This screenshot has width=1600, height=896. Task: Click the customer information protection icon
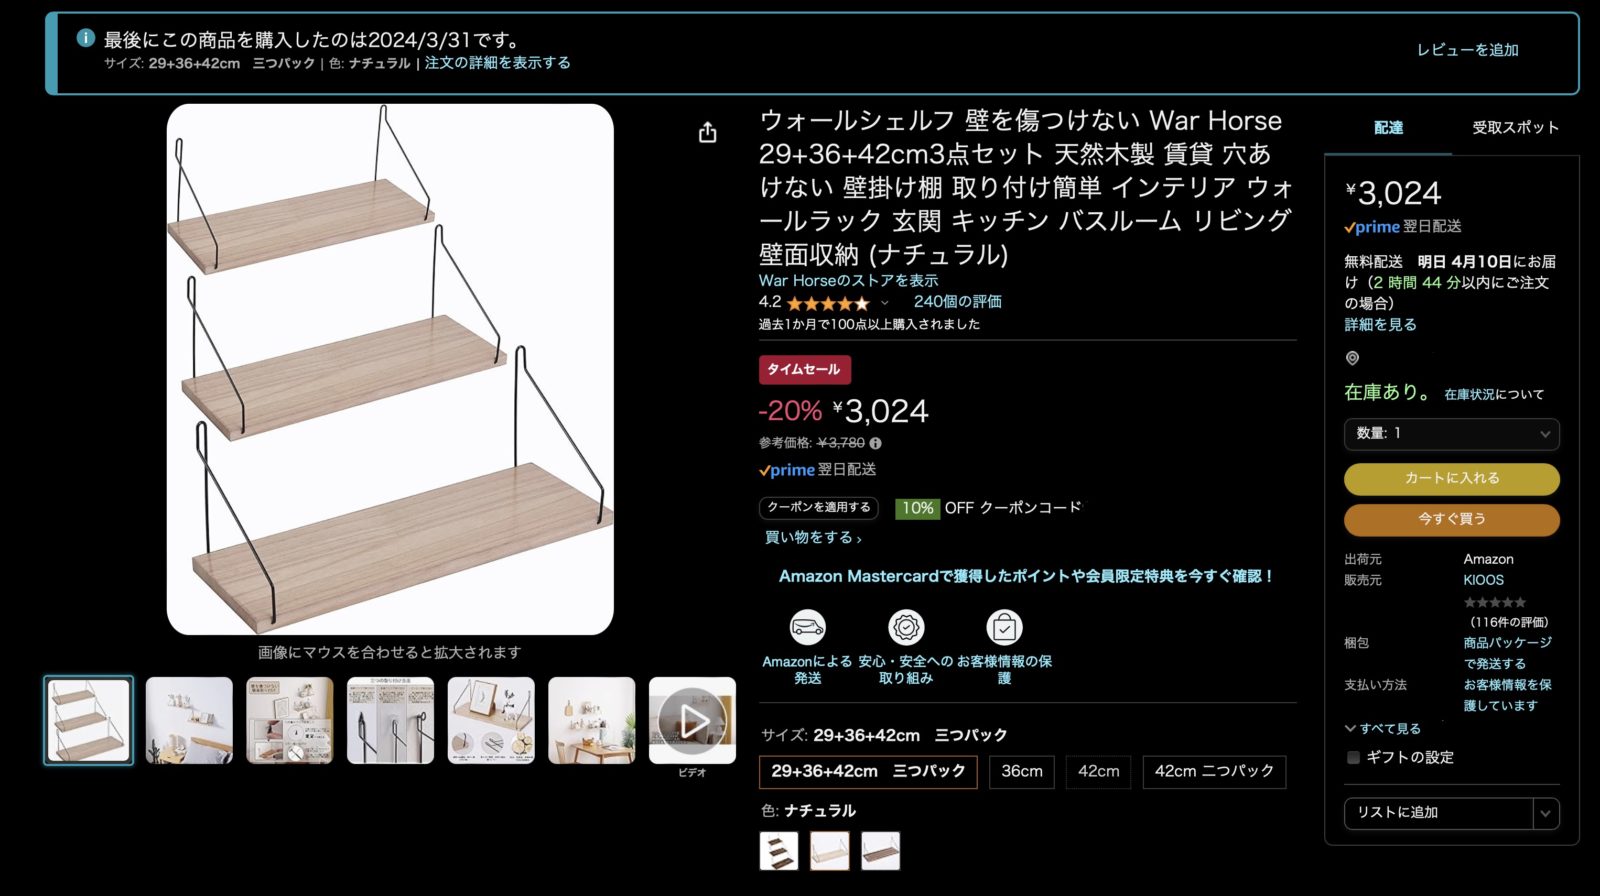click(x=1004, y=628)
